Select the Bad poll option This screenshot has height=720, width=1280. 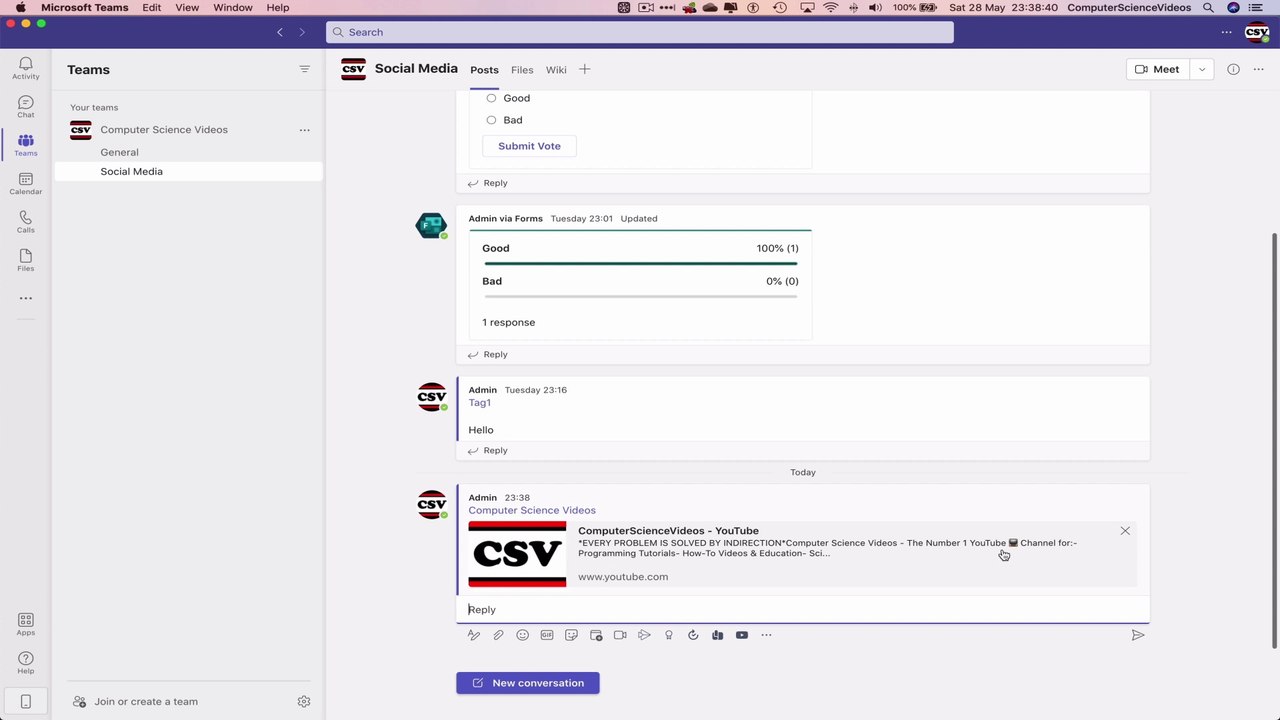[x=491, y=120]
